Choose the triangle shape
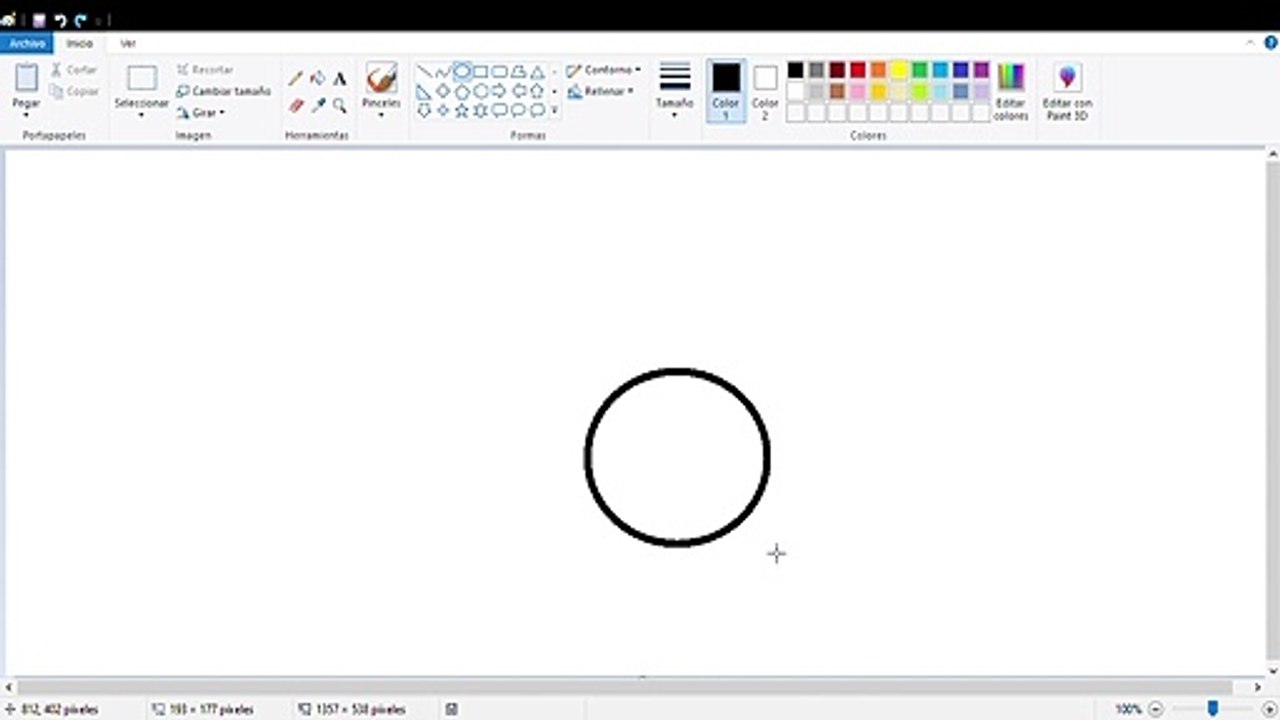 coord(538,72)
